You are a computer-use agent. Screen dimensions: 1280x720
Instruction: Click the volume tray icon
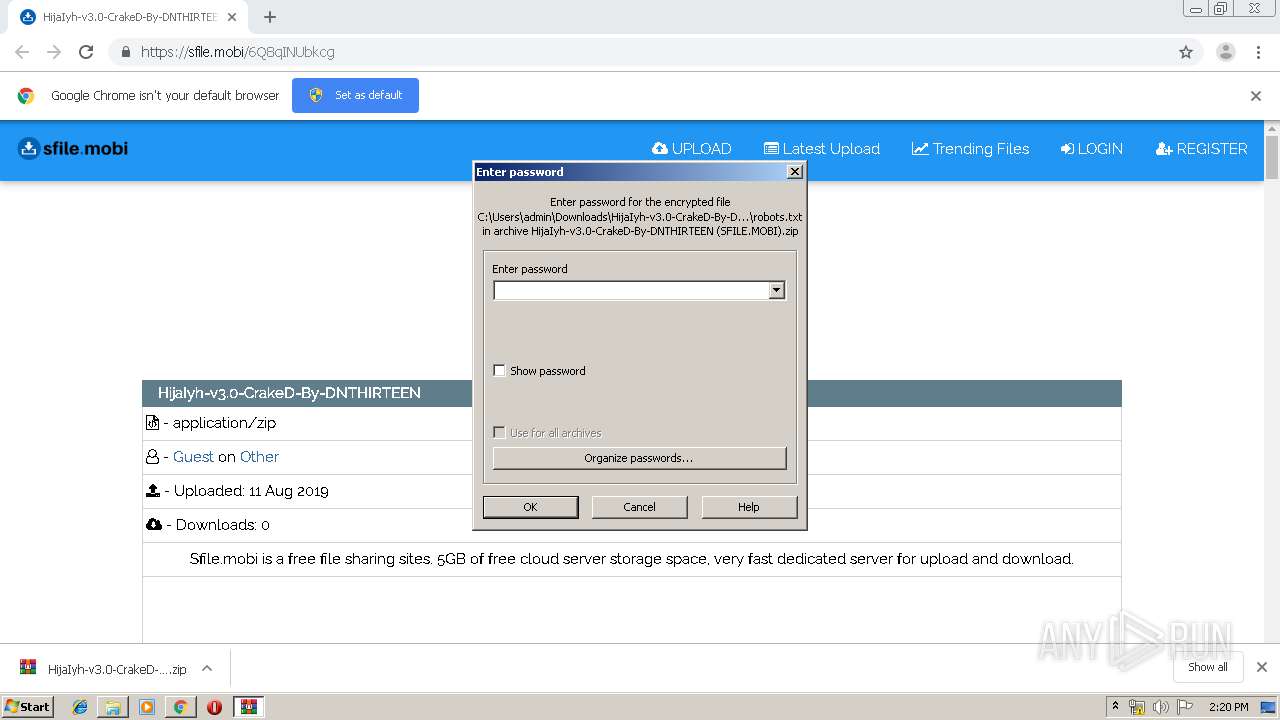point(1160,707)
